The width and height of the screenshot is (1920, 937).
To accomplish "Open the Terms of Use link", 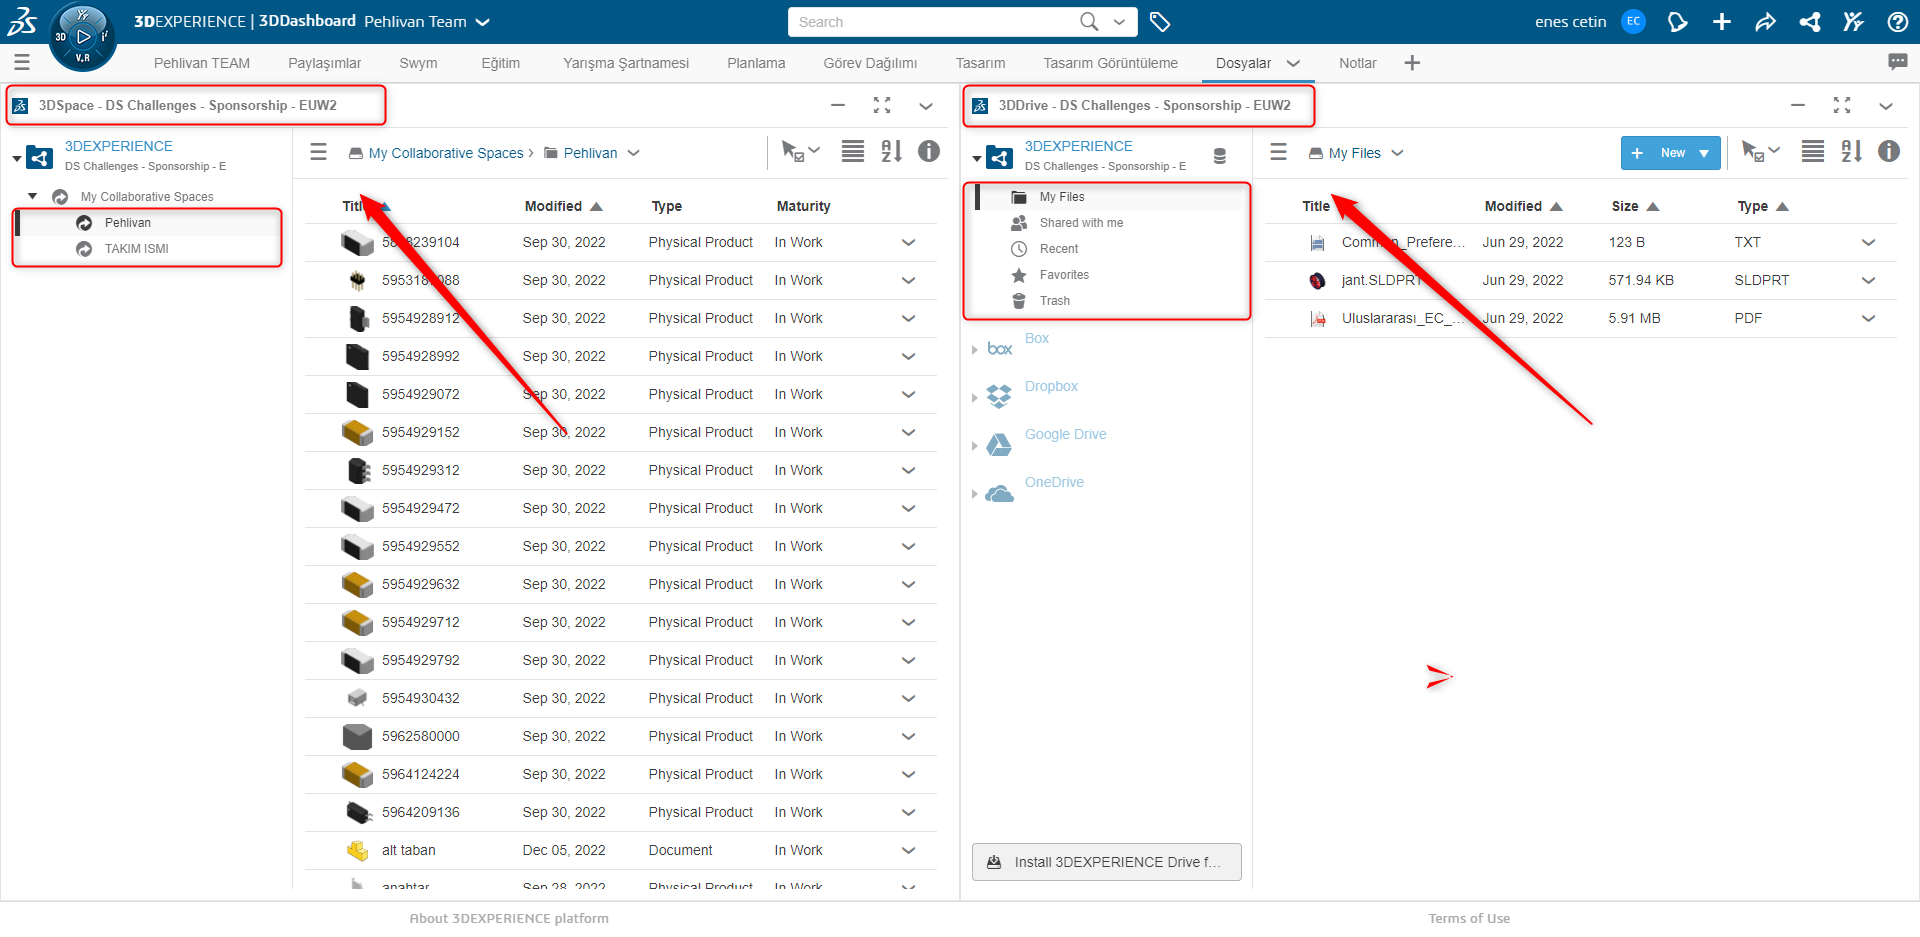I will pos(1469,918).
